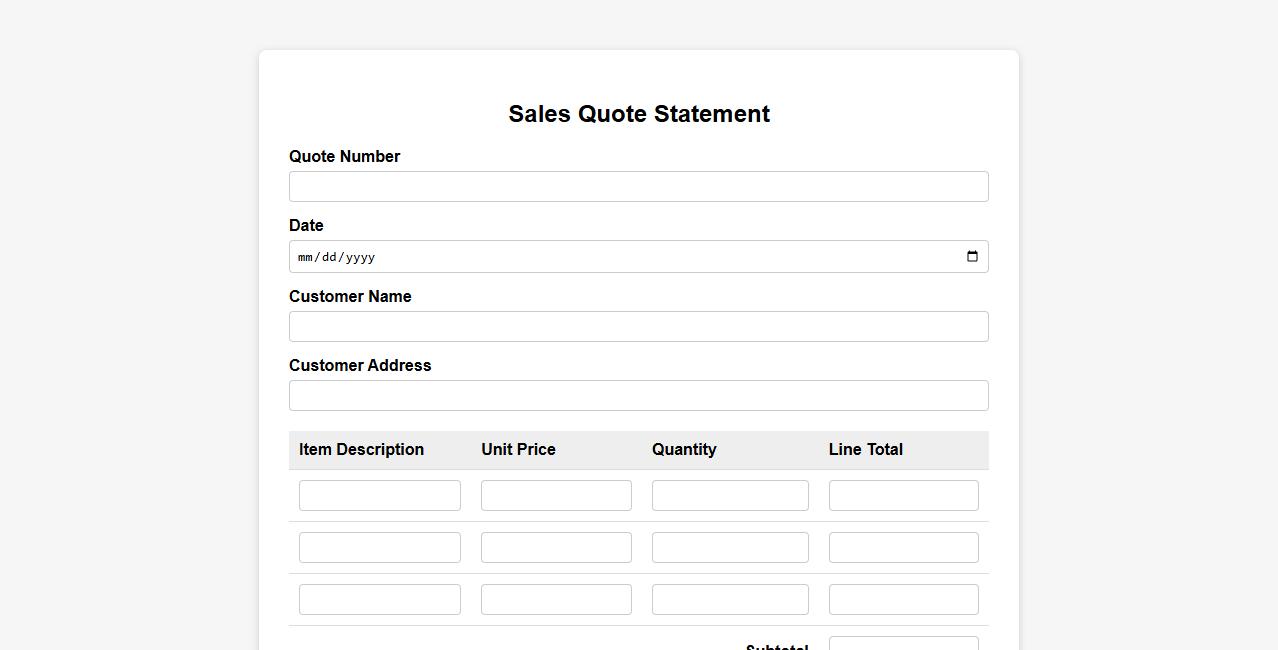The image size is (1278, 650).
Task: Select second row Quantity input
Action: point(730,548)
